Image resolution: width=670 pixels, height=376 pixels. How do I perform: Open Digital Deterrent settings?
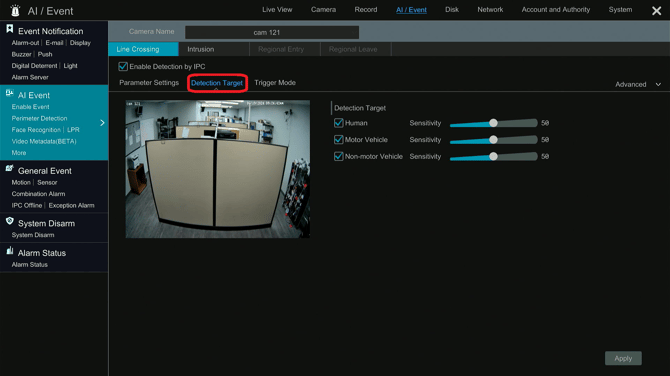pyautogui.click(x=34, y=66)
